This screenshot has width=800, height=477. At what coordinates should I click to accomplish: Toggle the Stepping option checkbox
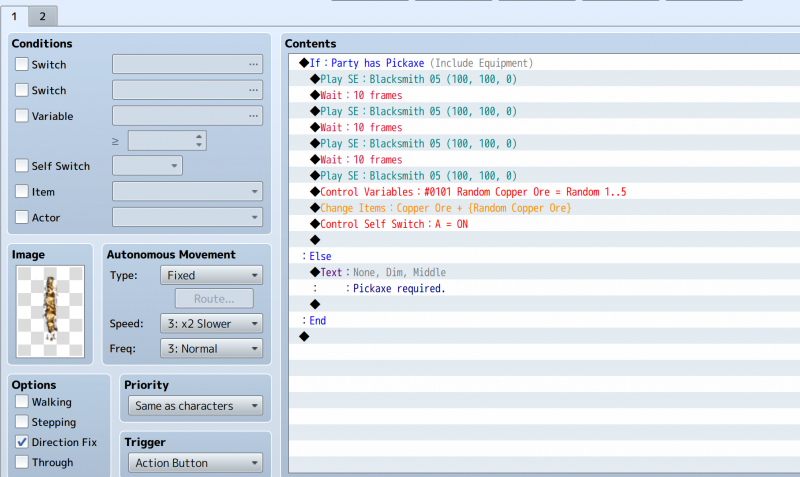click(21, 421)
